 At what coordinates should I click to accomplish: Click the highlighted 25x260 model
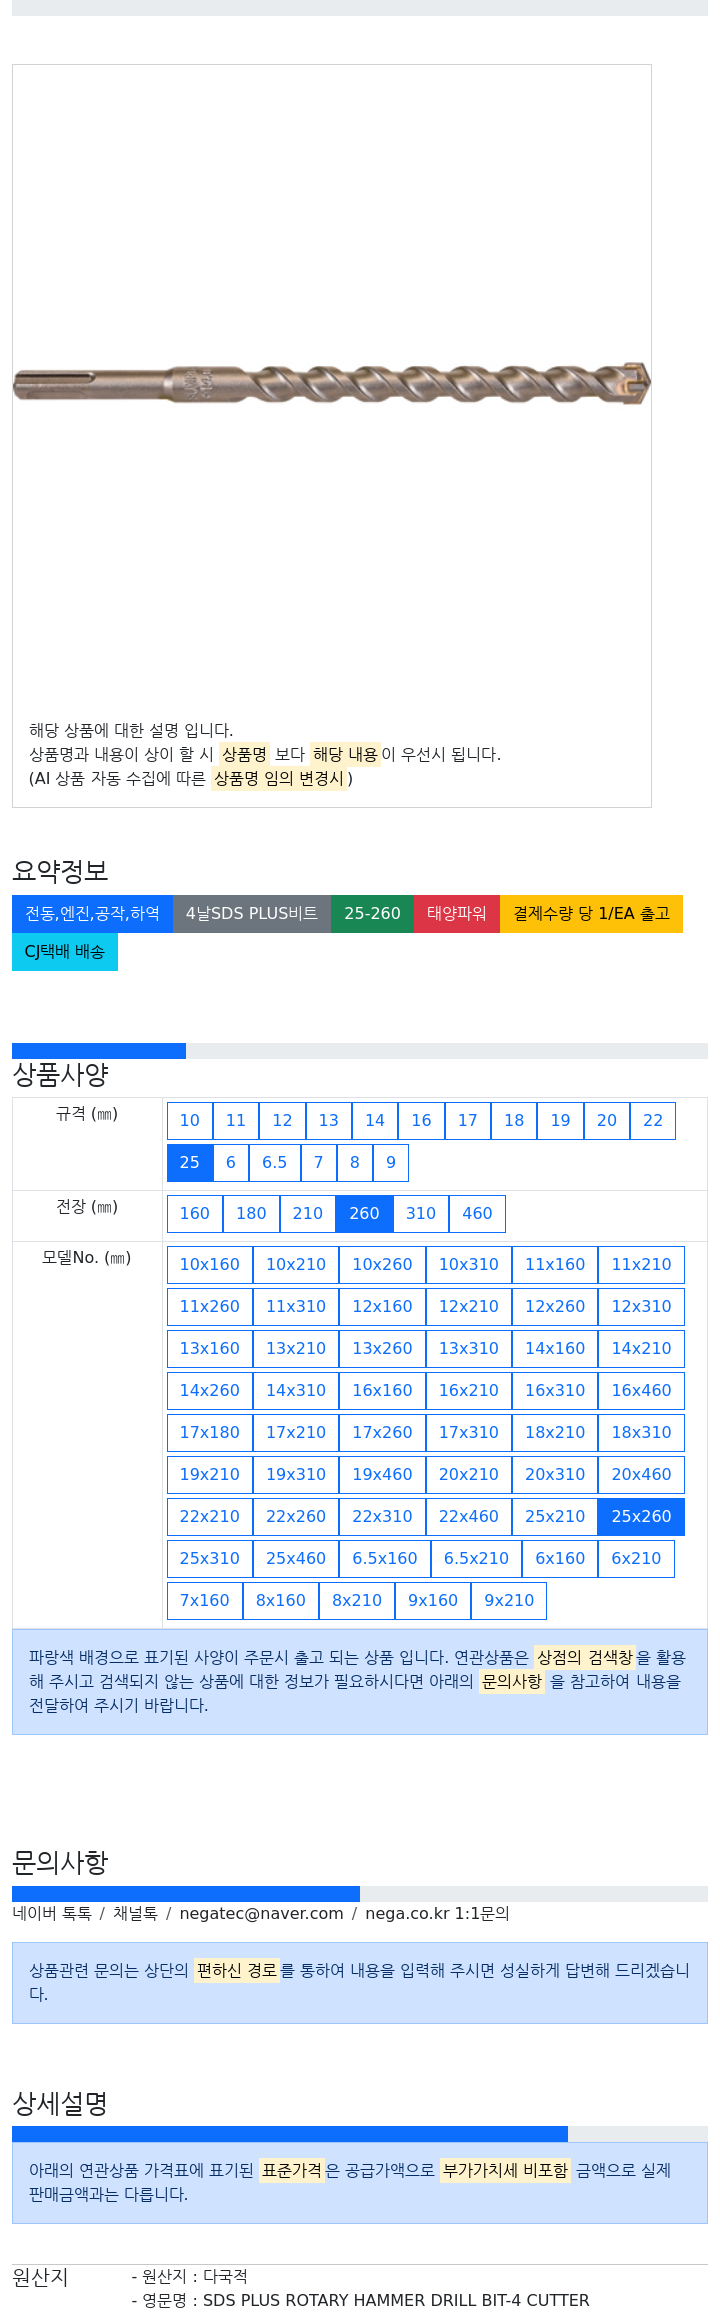641,1516
